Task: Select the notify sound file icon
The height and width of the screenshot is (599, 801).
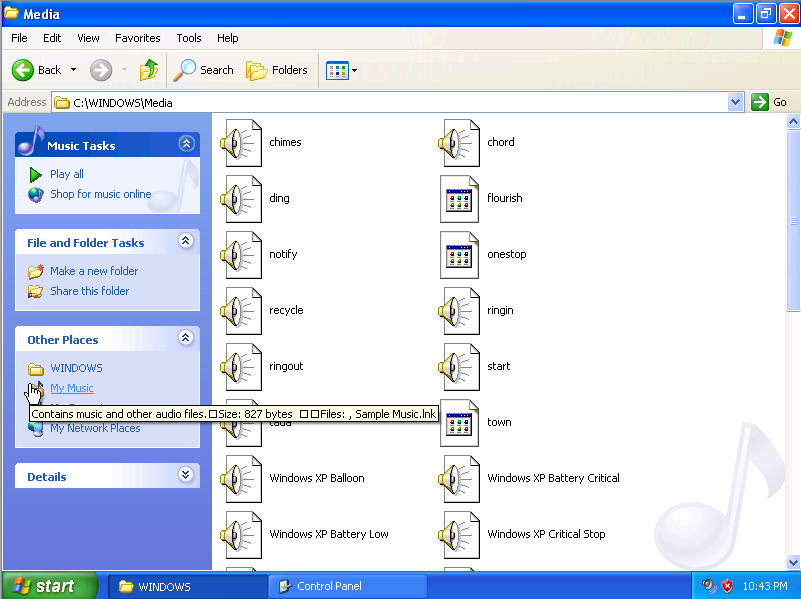Action: [x=241, y=255]
